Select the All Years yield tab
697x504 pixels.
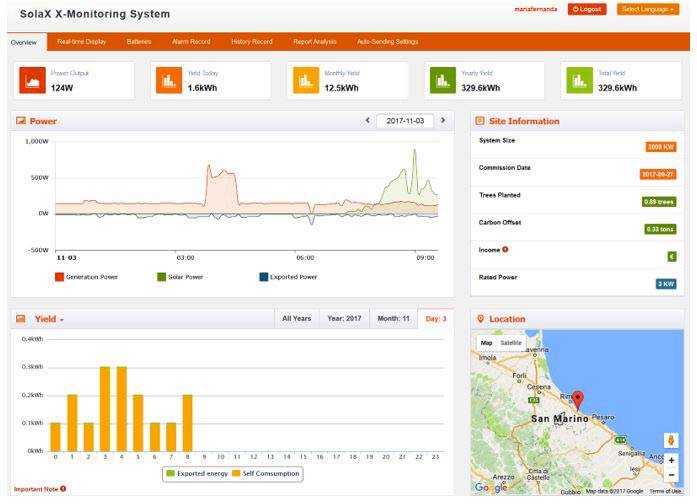tap(296, 319)
